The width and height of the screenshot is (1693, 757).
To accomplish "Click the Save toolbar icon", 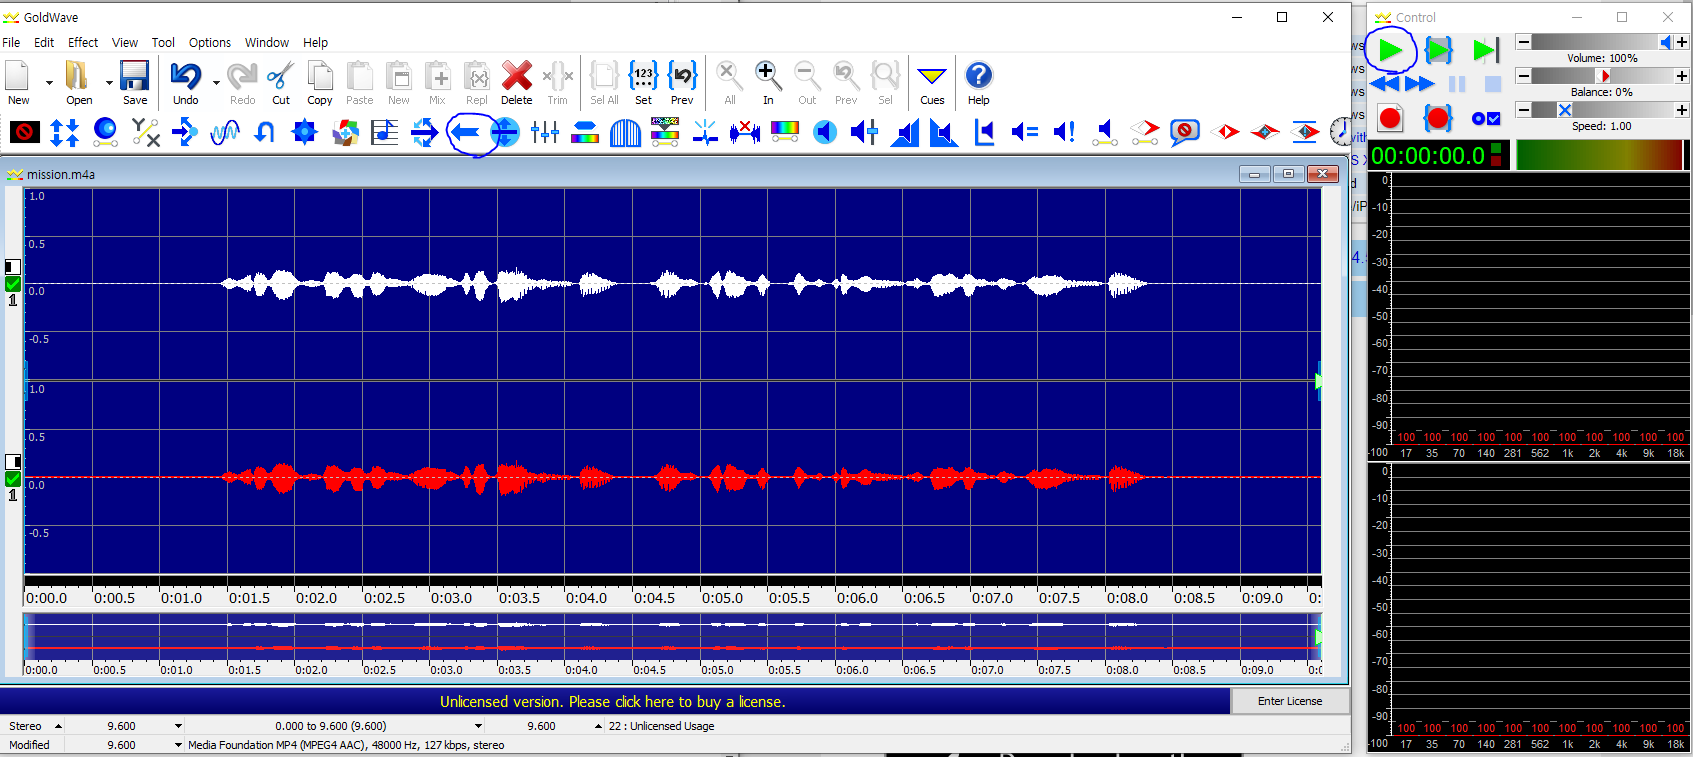I will point(135,82).
